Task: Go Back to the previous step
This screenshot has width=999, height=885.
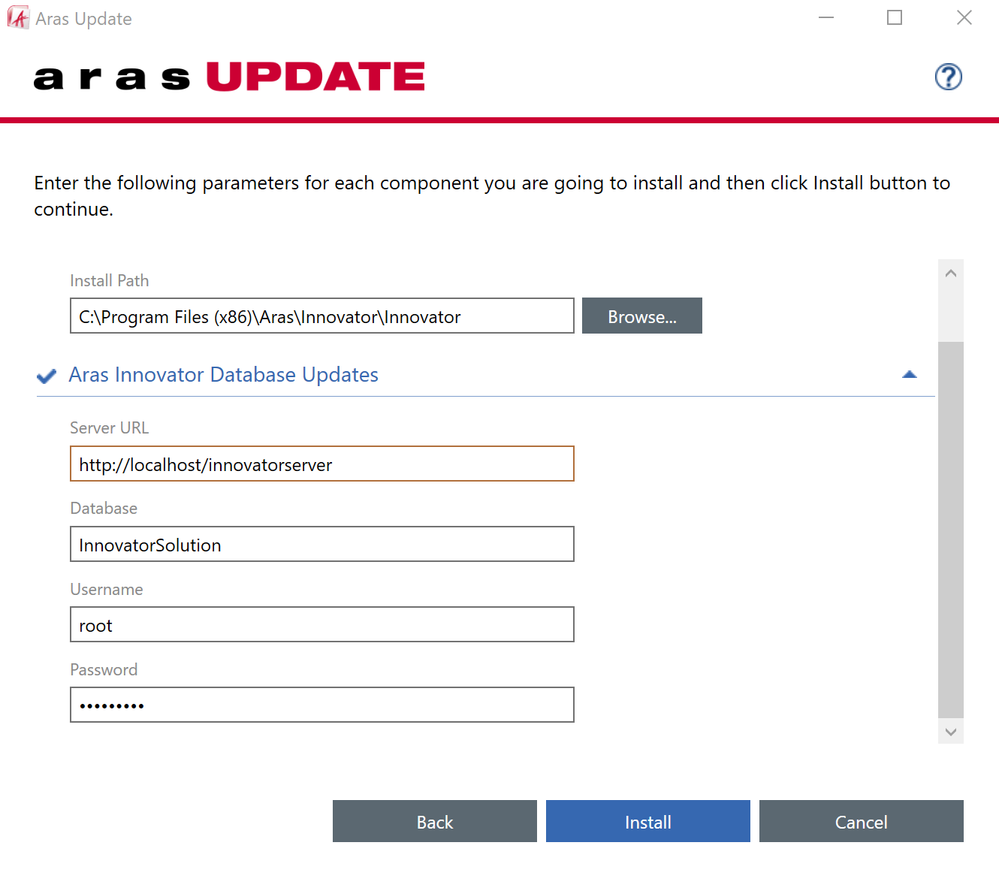Action: click(434, 822)
